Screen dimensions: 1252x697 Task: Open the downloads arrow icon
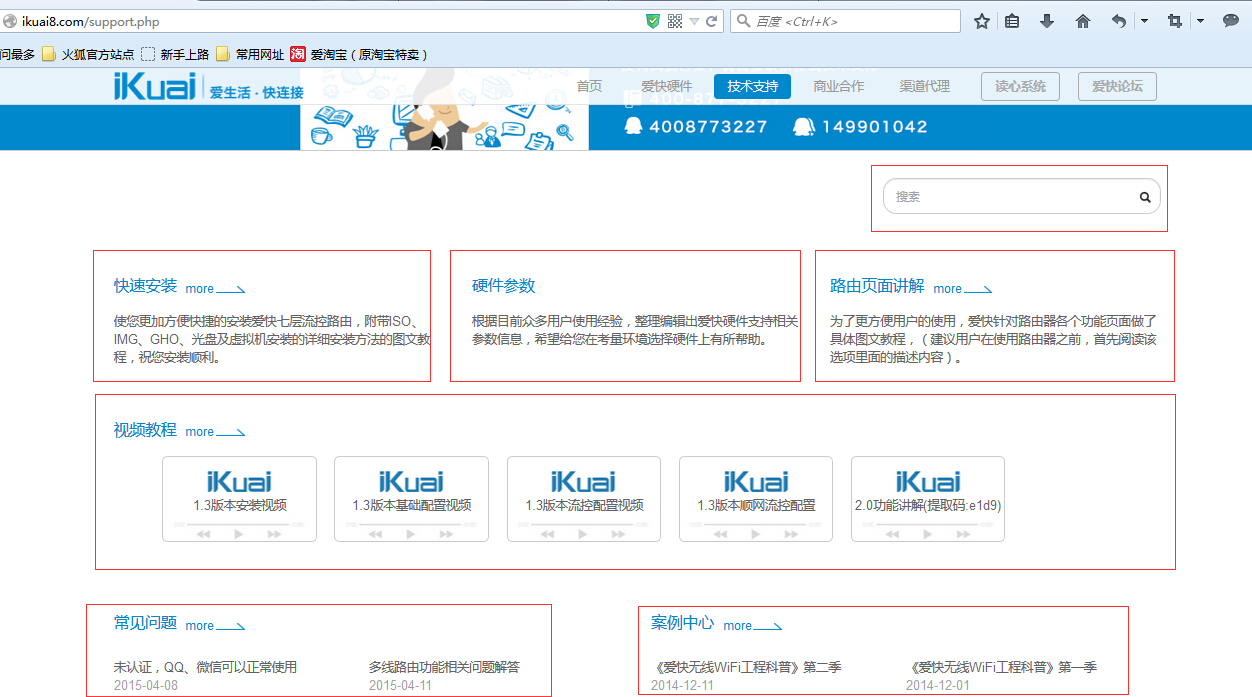(x=1047, y=21)
